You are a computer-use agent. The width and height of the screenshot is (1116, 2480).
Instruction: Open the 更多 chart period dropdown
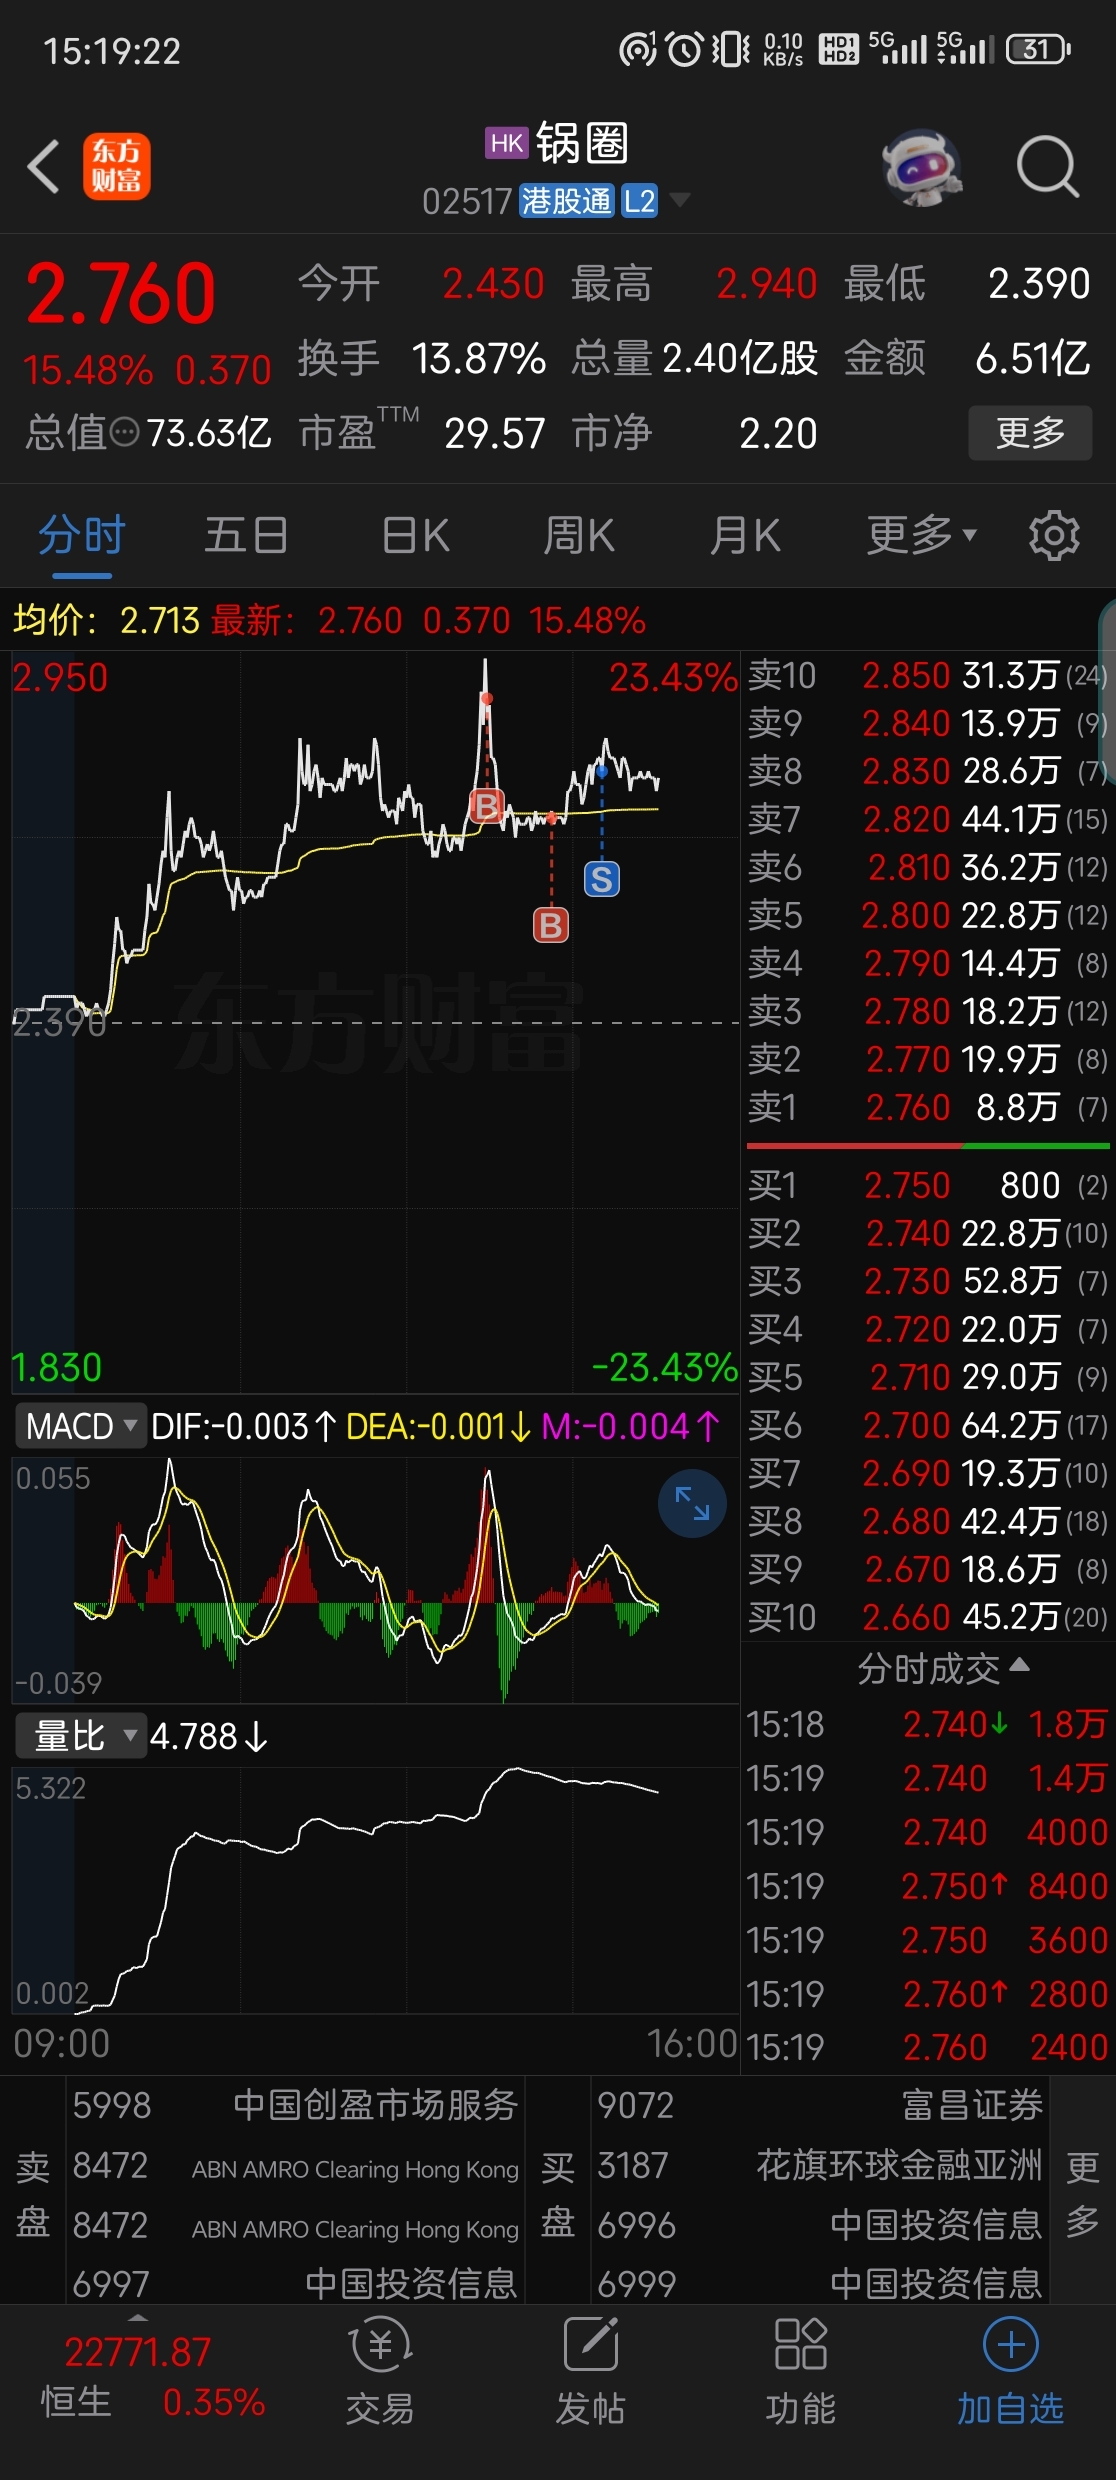(x=921, y=535)
